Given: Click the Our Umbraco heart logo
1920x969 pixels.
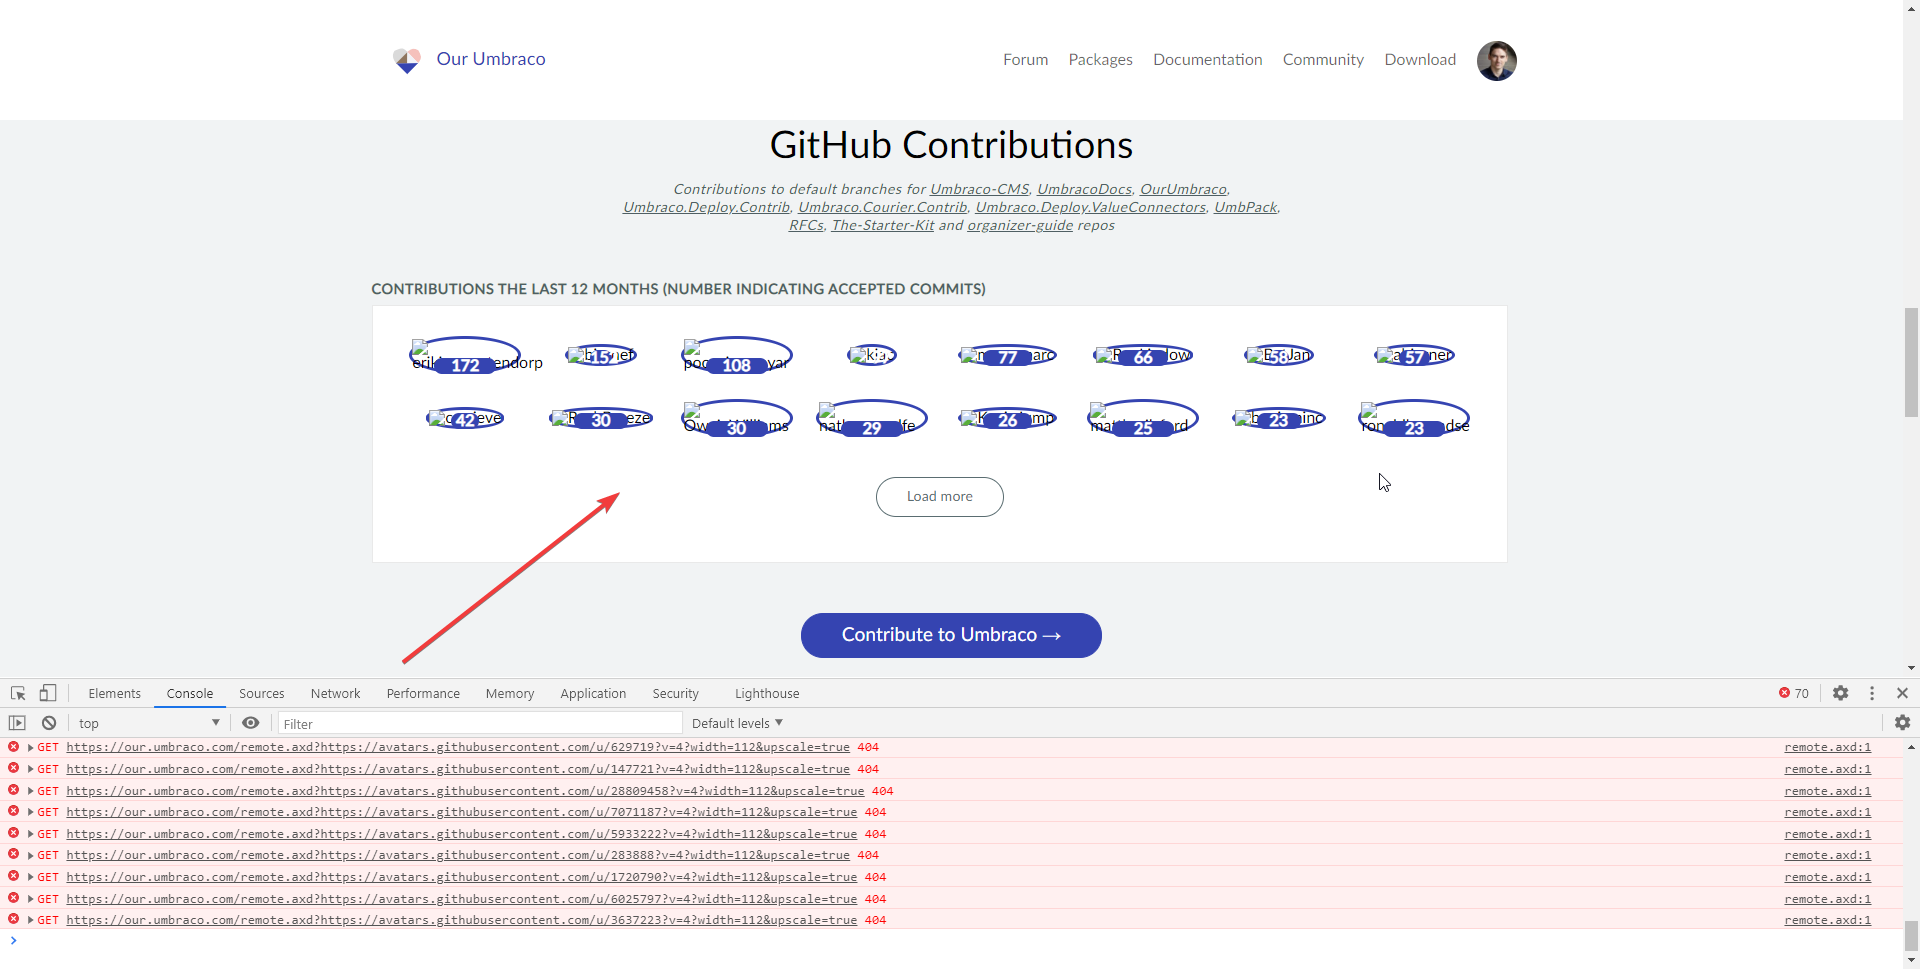Looking at the screenshot, I should pyautogui.click(x=407, y=60).
